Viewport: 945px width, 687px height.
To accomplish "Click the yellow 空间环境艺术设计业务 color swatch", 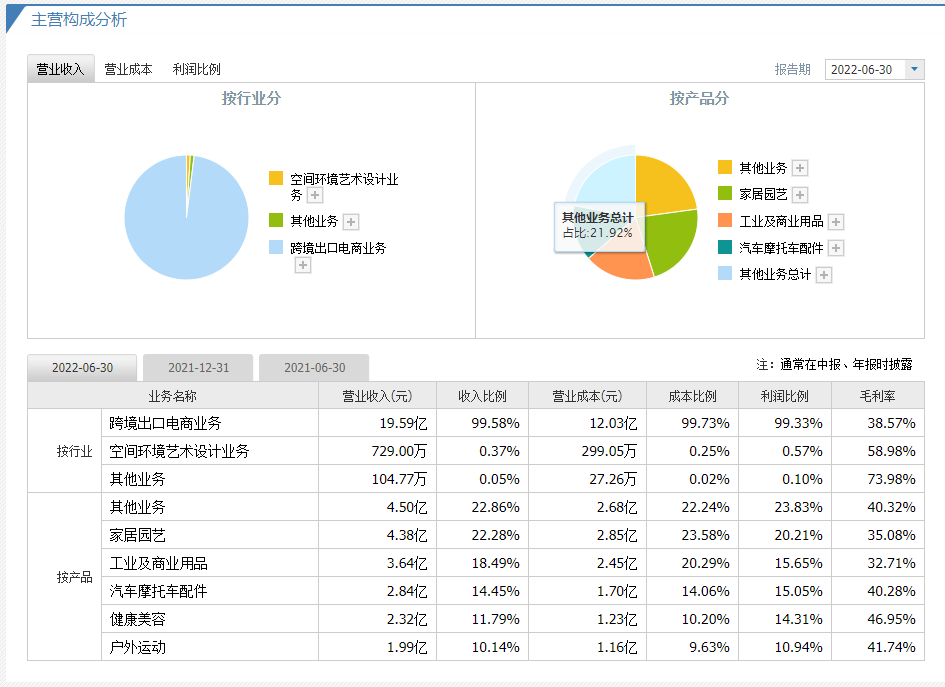I will tap(276, 178).
